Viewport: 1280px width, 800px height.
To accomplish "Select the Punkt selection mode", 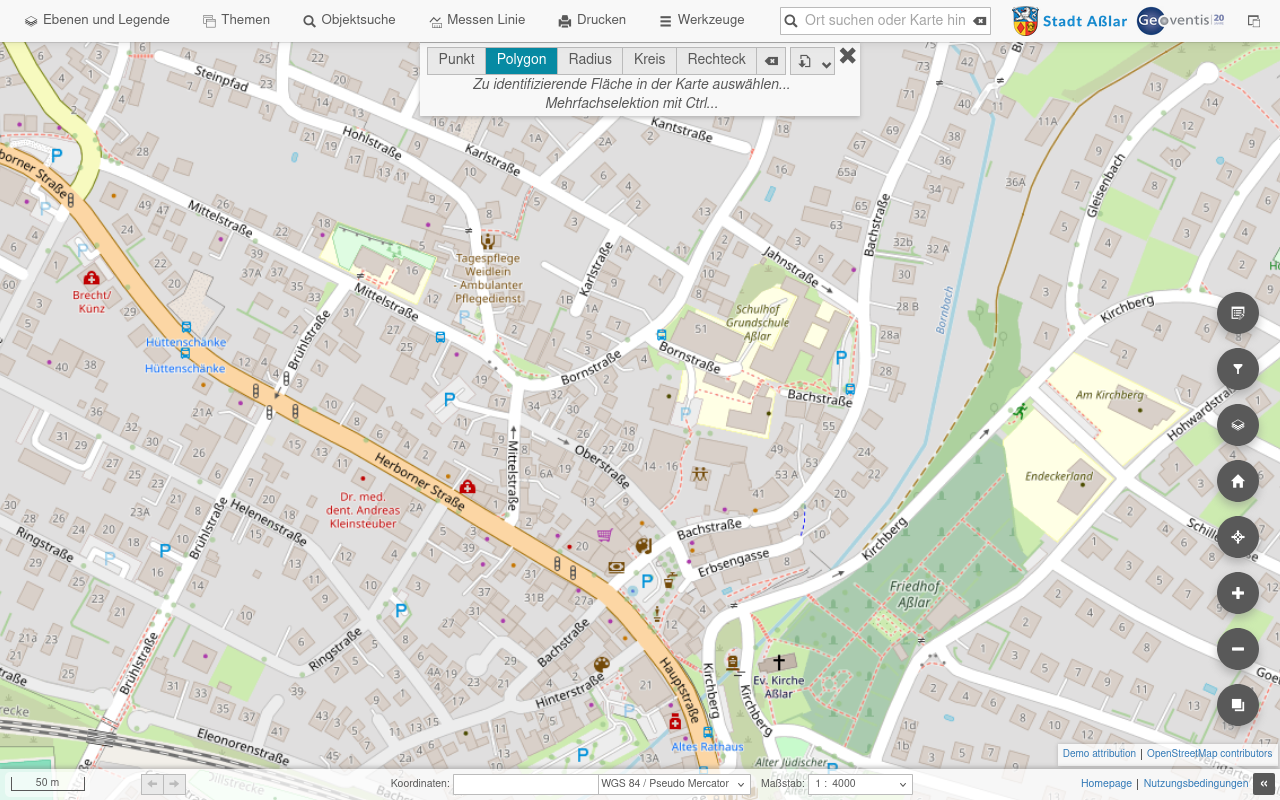I will pos(456,60).
